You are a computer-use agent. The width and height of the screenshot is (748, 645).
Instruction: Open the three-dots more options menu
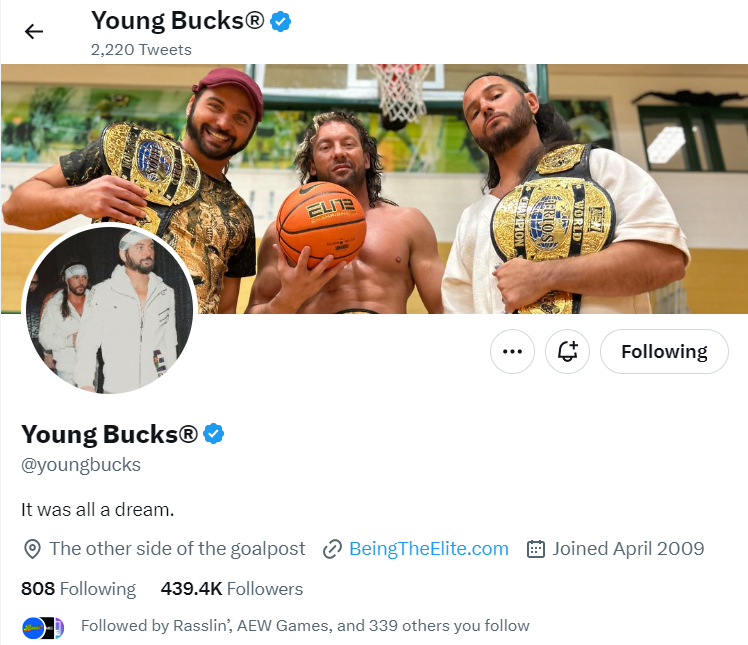click(x=512, y=352)
